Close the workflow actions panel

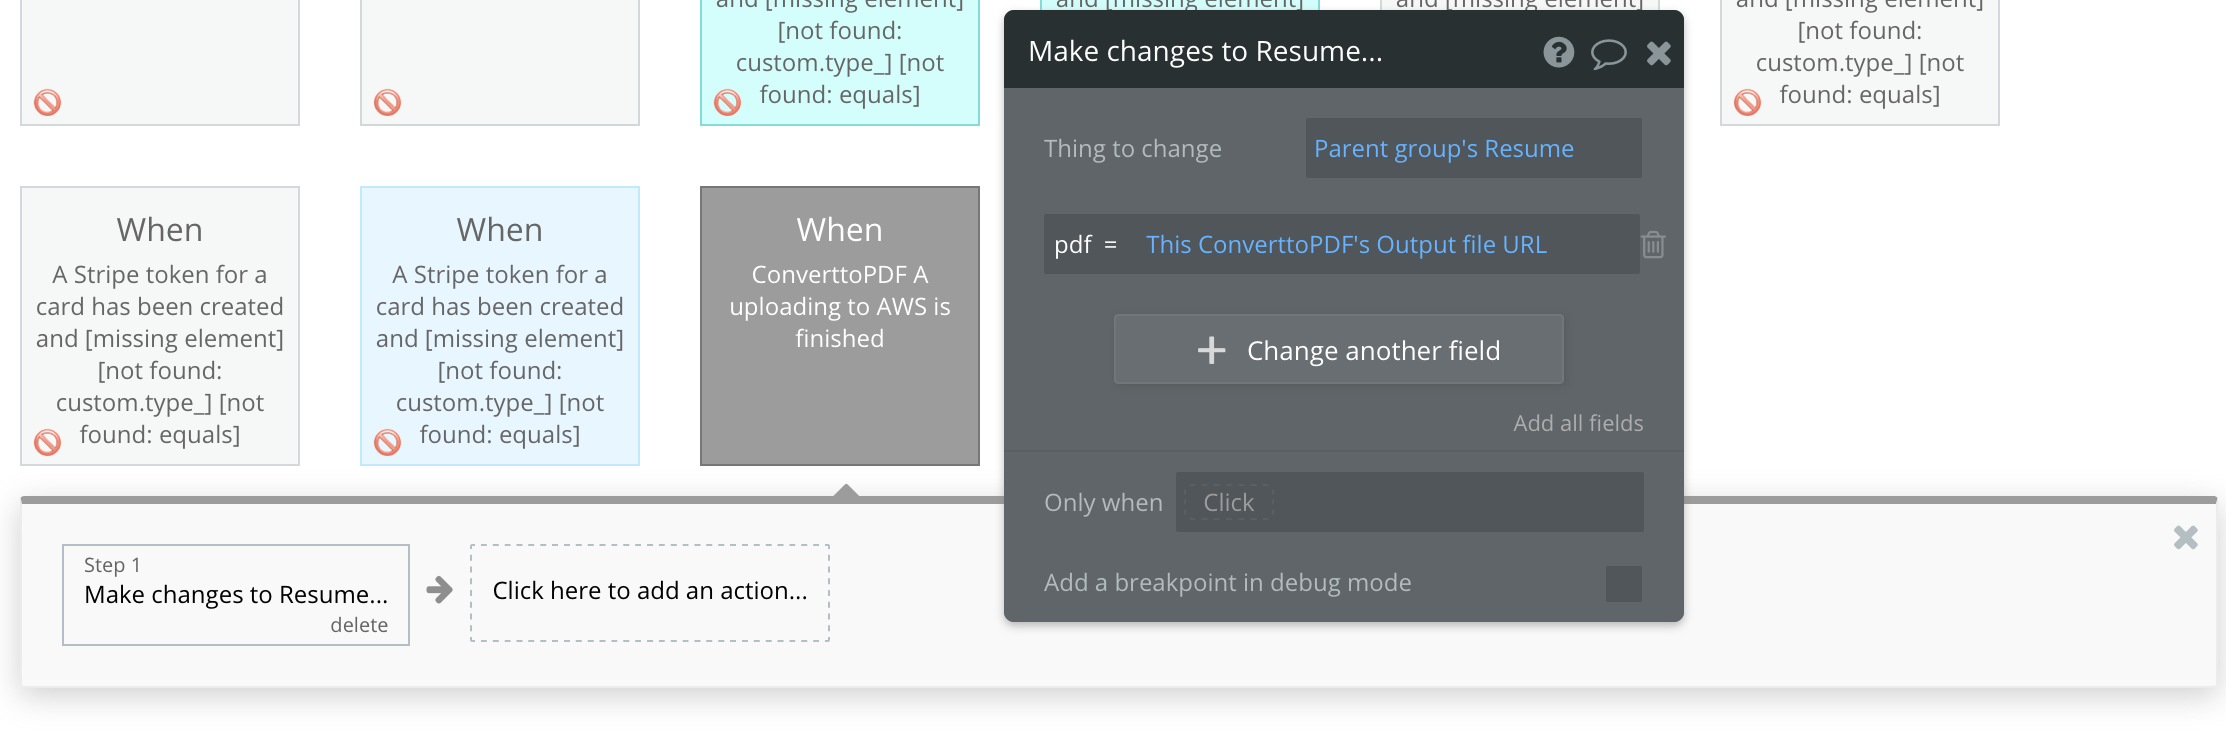tap(2185, 538)
